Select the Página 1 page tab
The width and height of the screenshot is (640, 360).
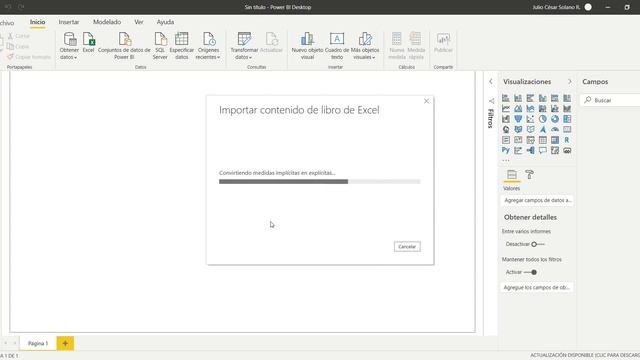38,343
